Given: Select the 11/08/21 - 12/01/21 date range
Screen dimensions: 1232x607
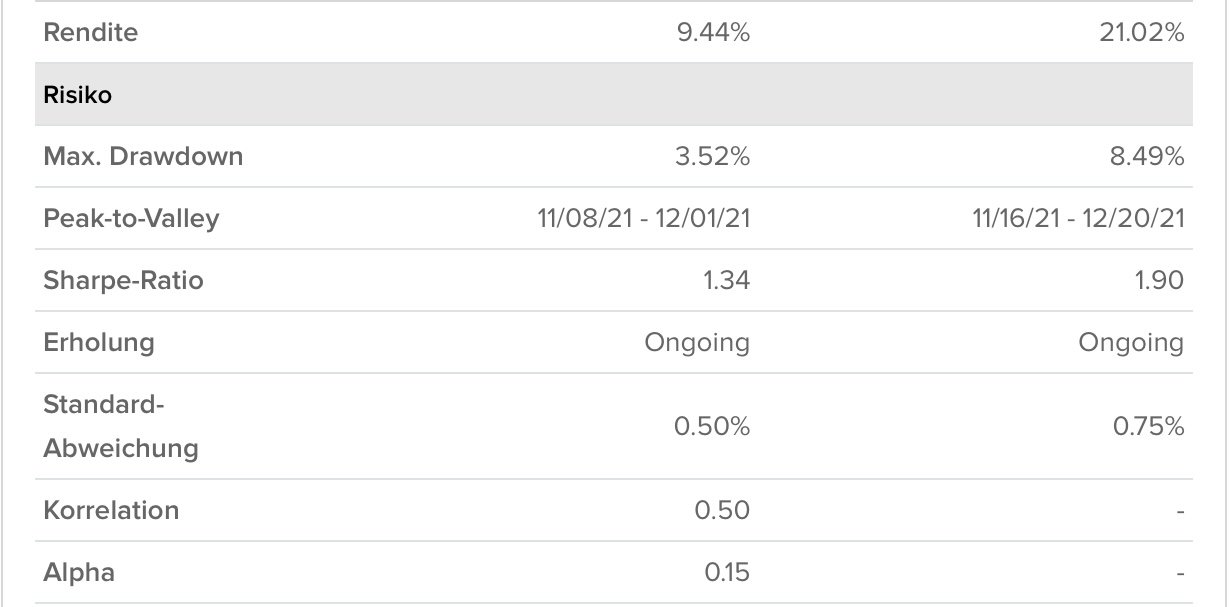Looking at the screenshot, I should [x=643, y=219].
